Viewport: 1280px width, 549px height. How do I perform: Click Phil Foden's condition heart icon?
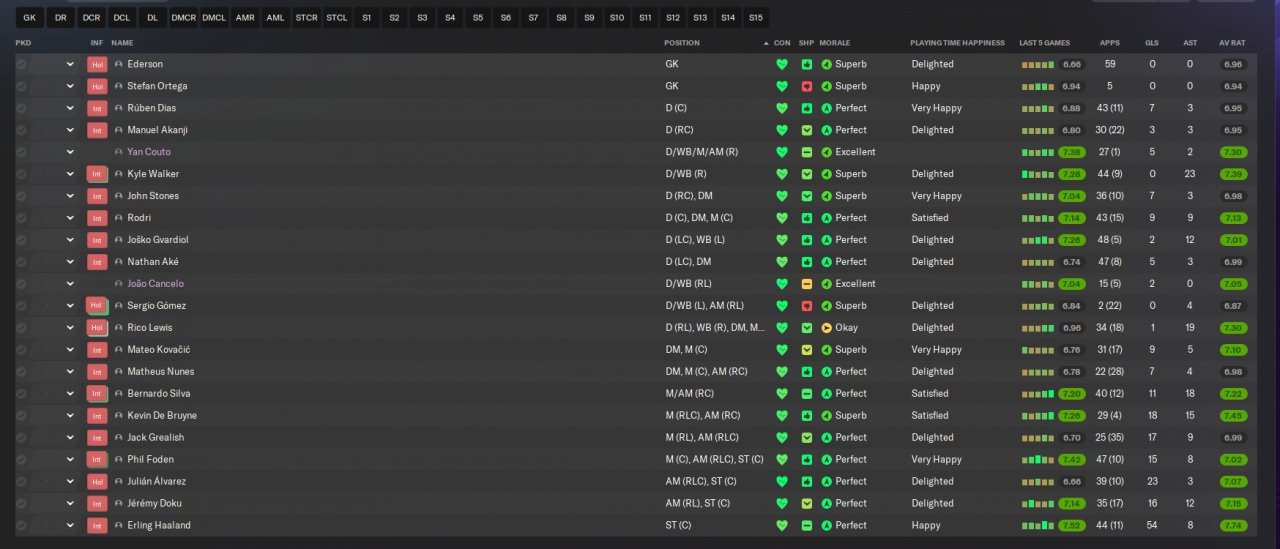tap(782, 460)
